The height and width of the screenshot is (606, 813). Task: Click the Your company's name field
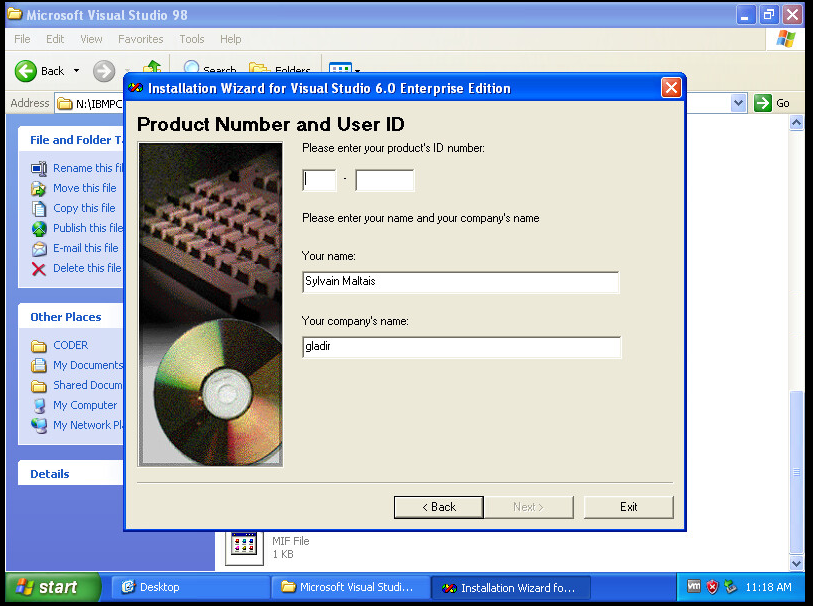coord(461,347)
